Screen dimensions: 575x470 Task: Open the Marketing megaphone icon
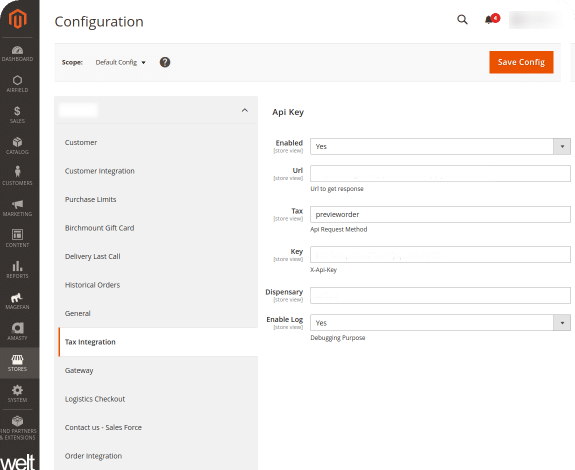pos(17,208)
